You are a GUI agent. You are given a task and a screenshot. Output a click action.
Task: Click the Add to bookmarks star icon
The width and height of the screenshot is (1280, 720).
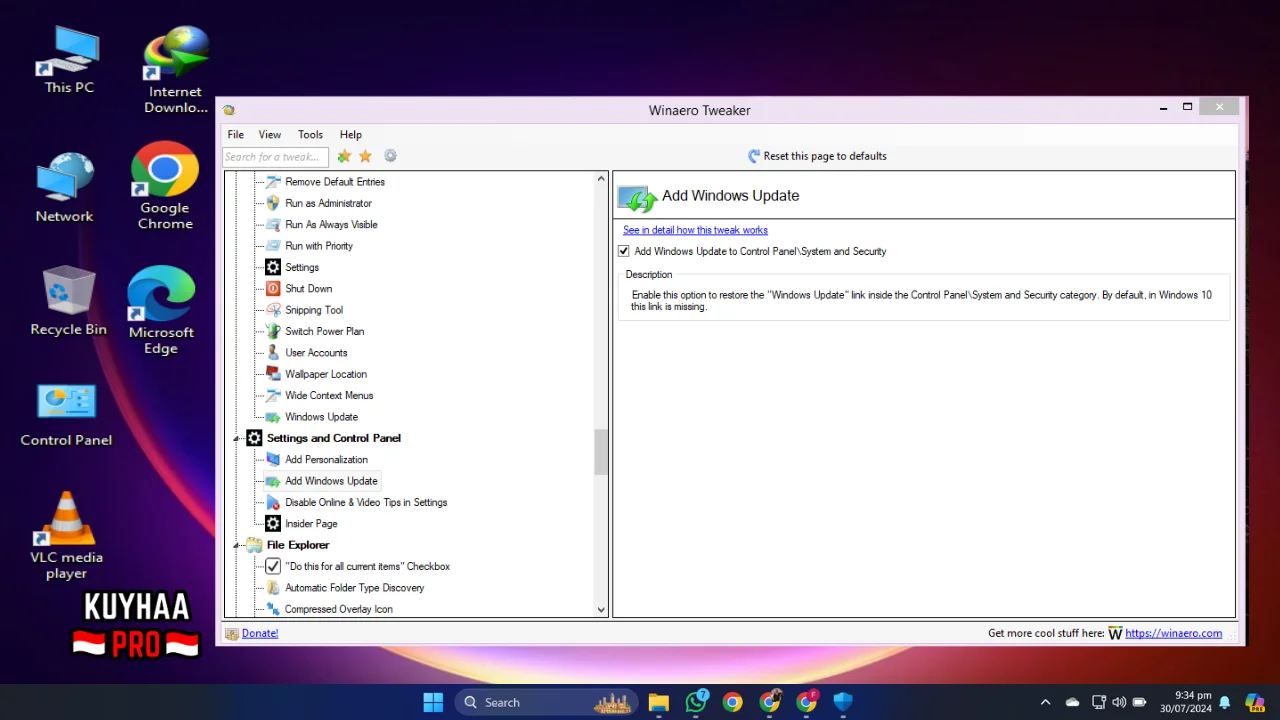pyautogui.click(x=344, y=156)
